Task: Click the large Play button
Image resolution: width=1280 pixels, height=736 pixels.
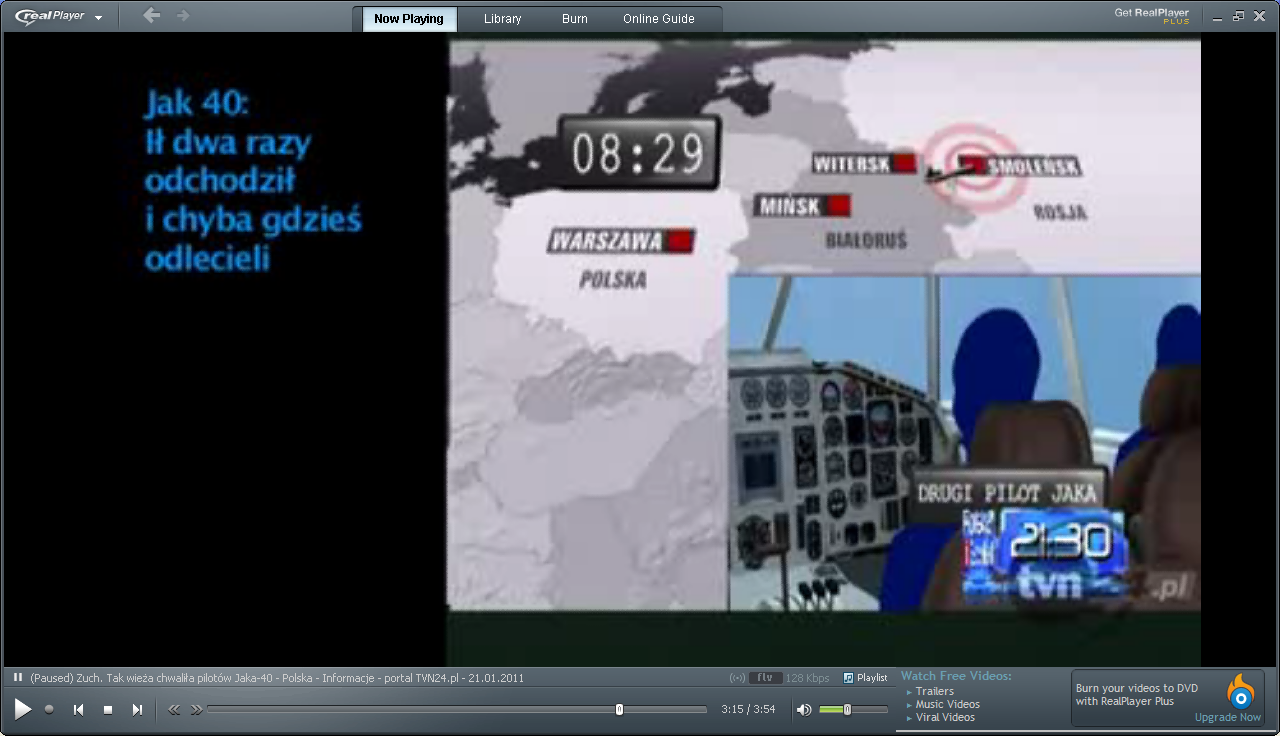Action: point(23,709)
